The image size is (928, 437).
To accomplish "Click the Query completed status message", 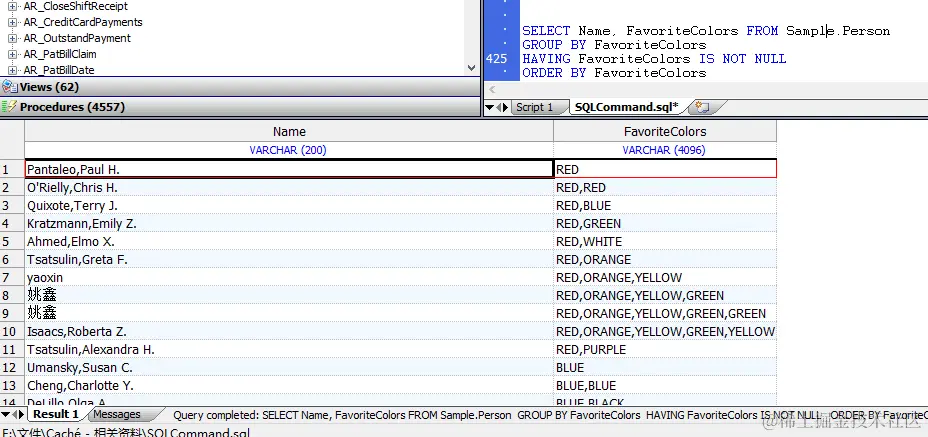I will coord(550,415).
